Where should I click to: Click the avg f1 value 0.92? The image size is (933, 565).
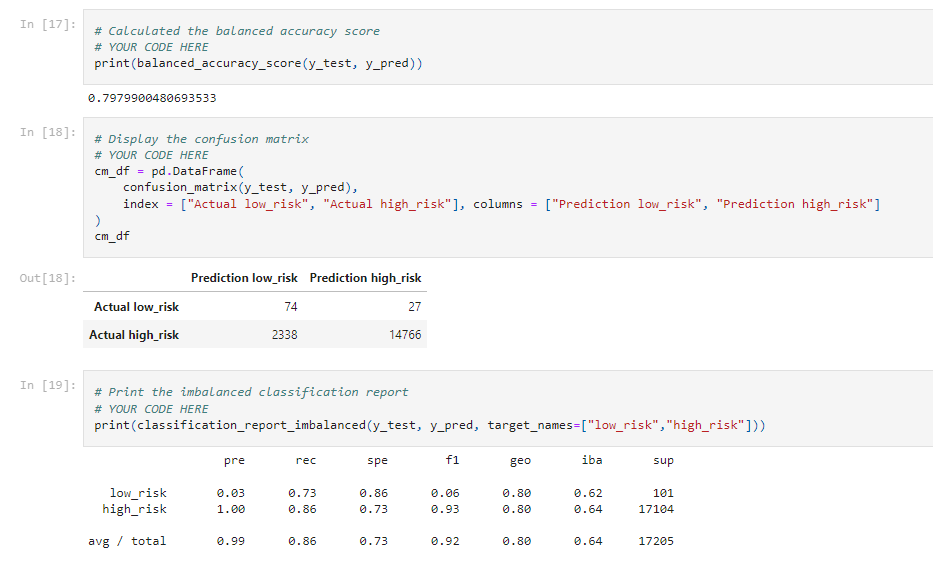(x=445, y=541)
